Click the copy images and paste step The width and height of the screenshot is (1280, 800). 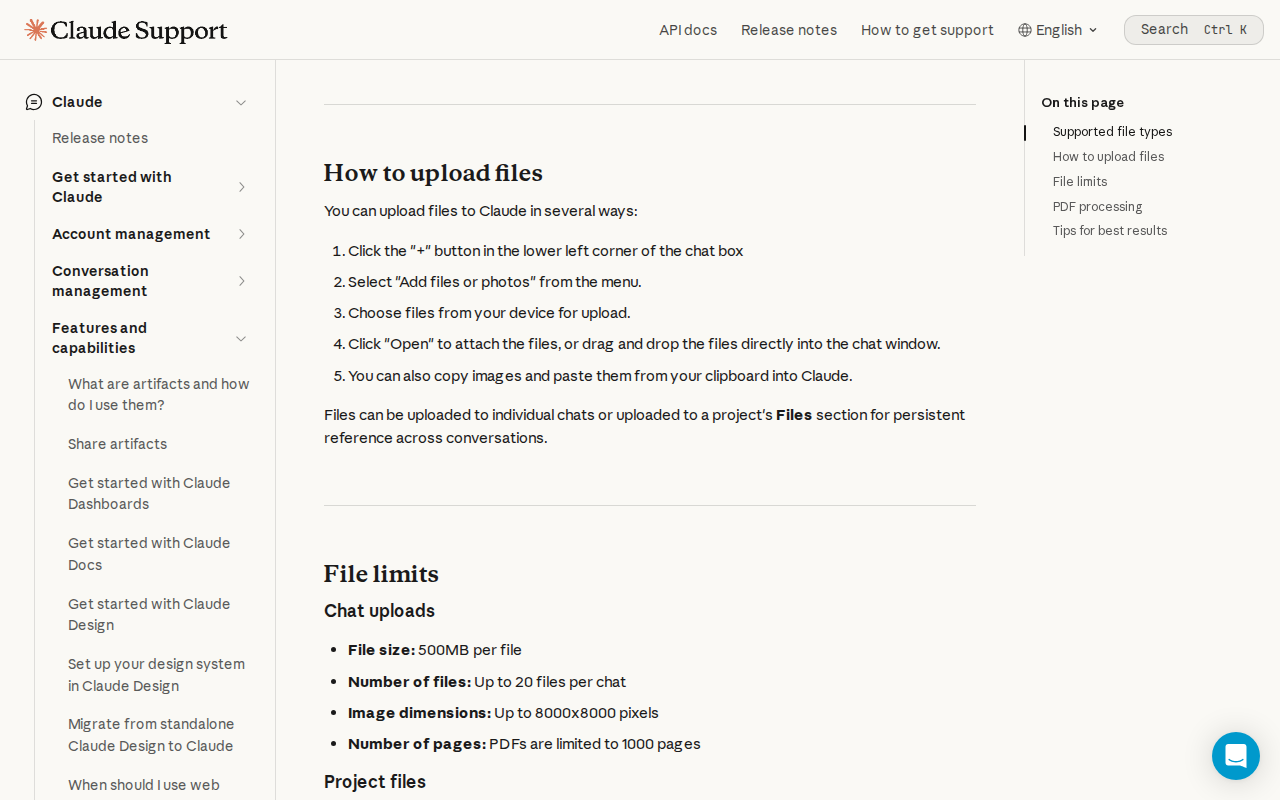click(600, 376)
